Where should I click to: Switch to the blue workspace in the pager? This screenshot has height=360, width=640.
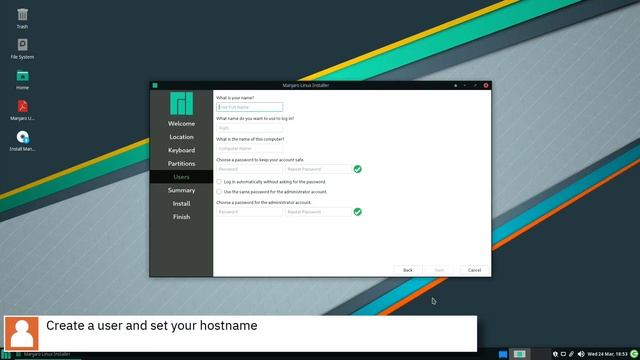(503, 354)
